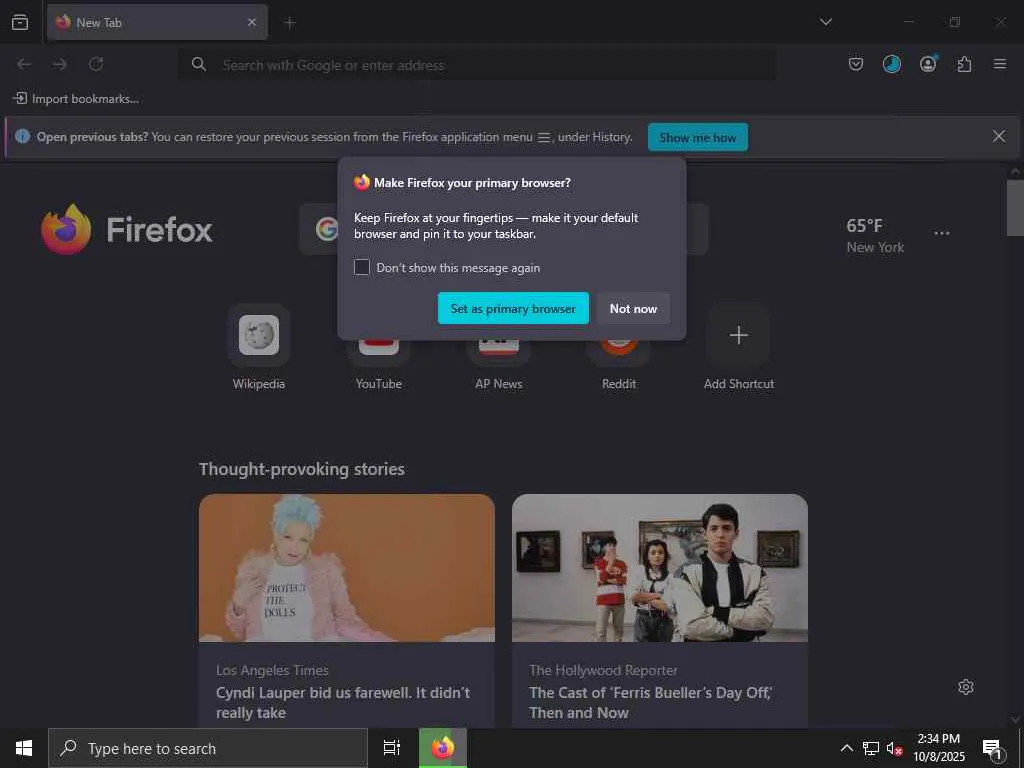Open the Firefox View icon beside the tabs
Viewport: 1024px width, 768px height.
point(20,22)
